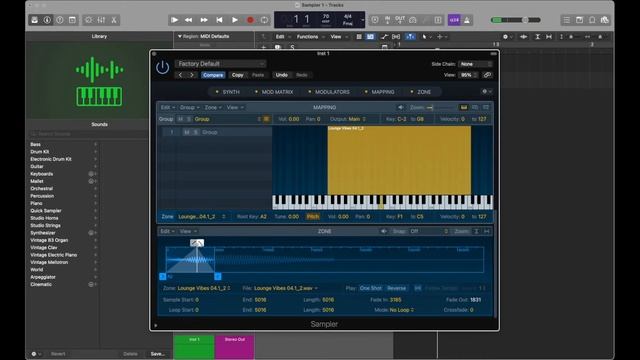Image resolution: width=640 pixels, height=360 pixels.
Task: Click the Logic Pro Cycle button
Action: [264, 20]
